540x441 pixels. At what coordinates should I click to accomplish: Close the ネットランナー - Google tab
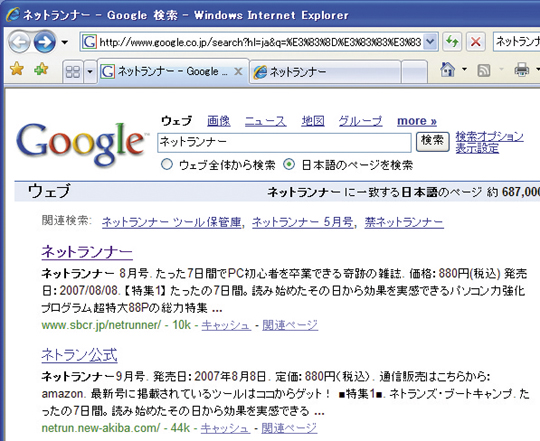pos(238,72)
